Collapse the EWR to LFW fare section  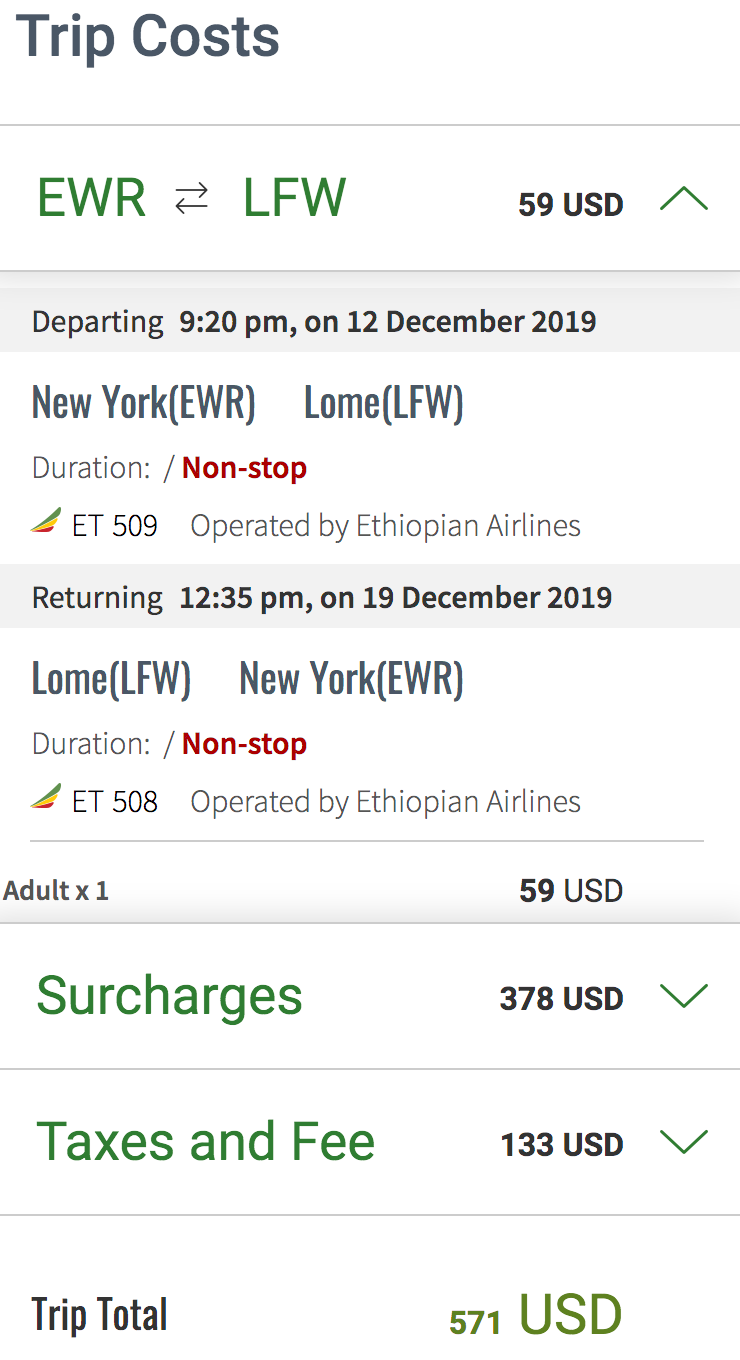point(684,200)
